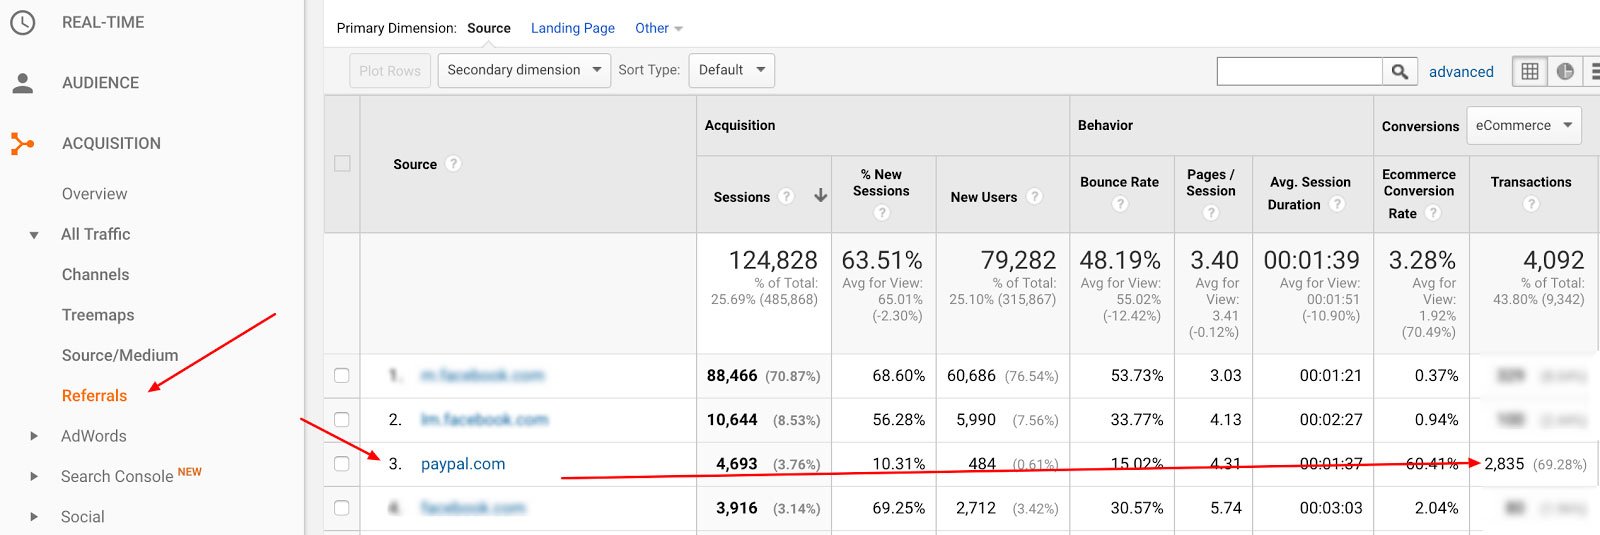Open the Sort Type Default dropdown
Viewport: 1600px width, 535px height.
(732, 70)
